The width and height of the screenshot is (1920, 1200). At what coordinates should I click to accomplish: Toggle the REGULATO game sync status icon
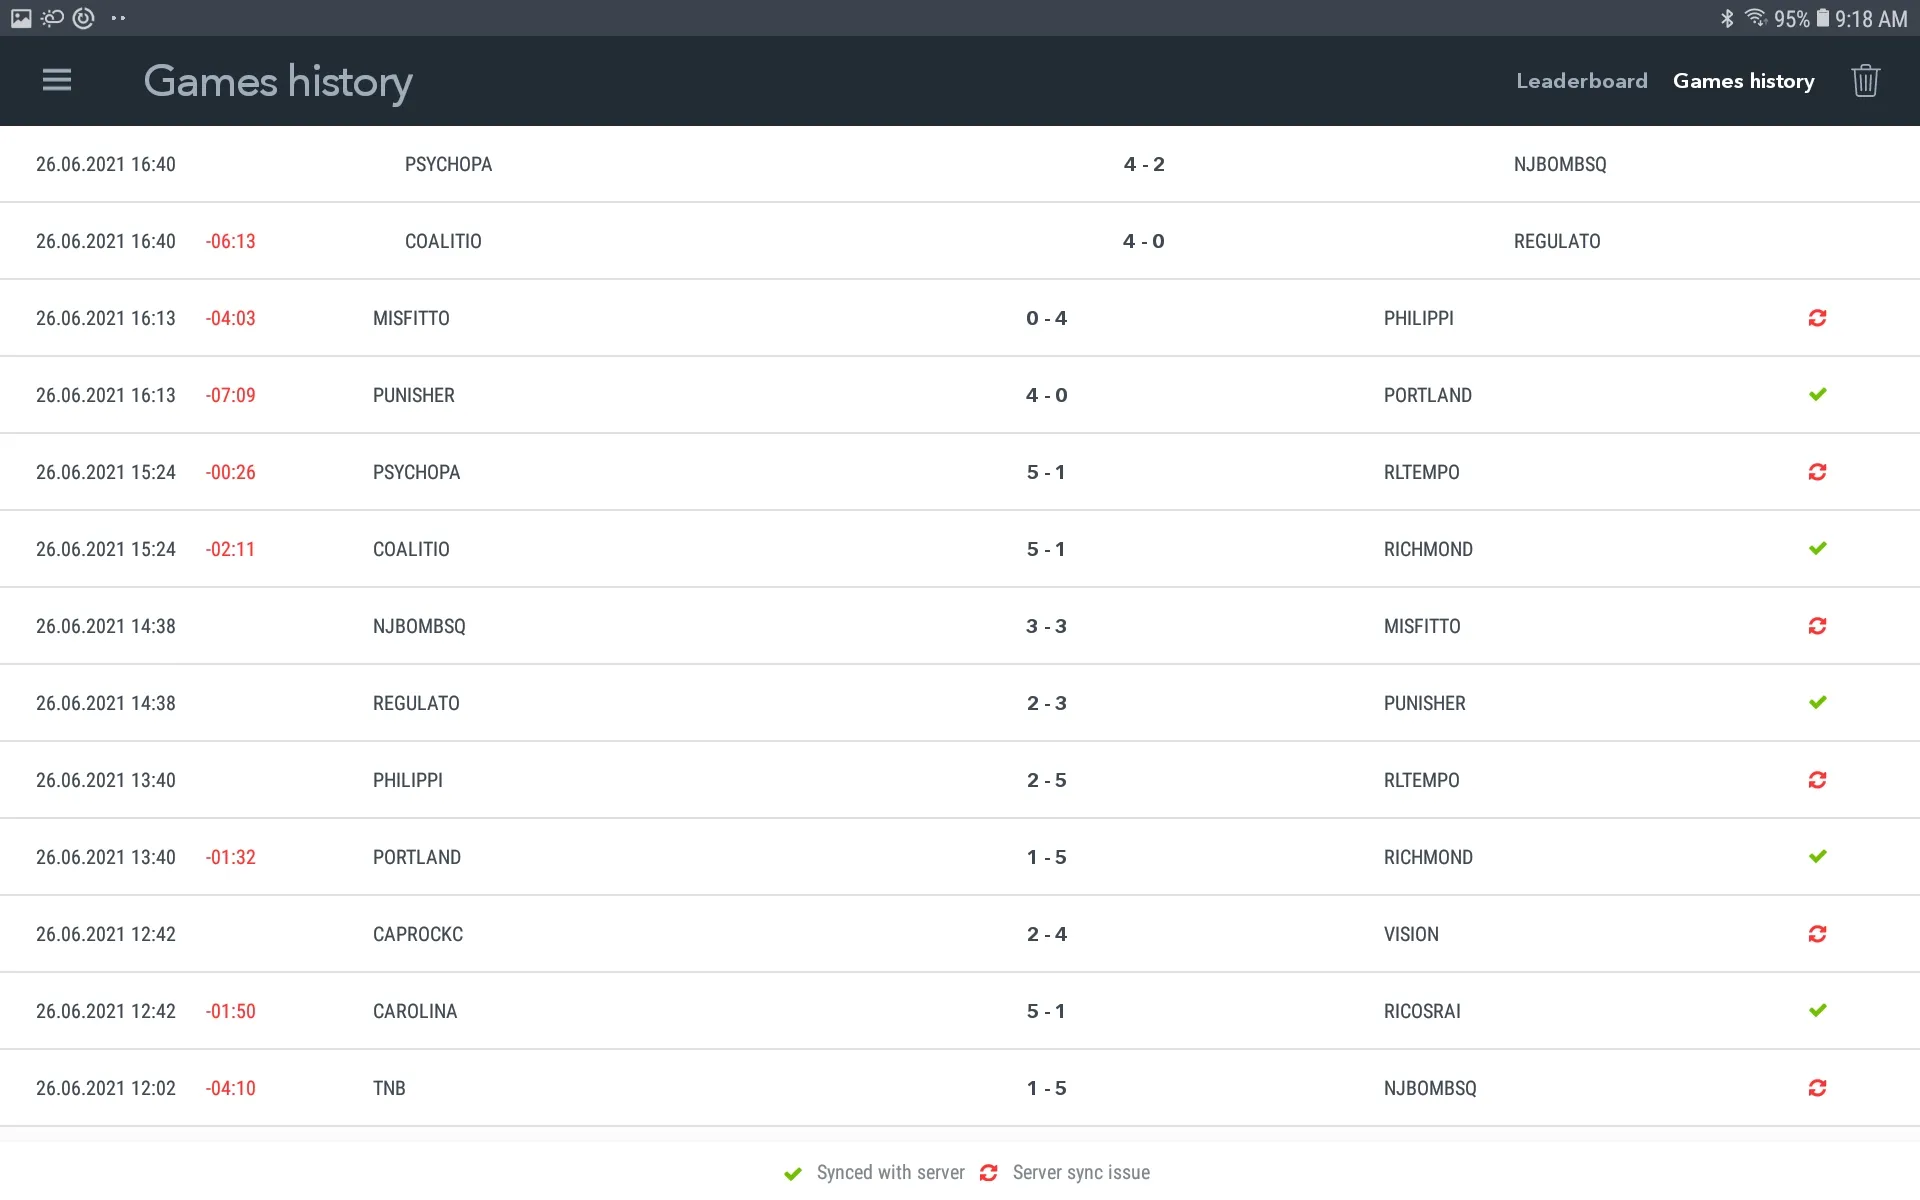tap(1816, 702)
